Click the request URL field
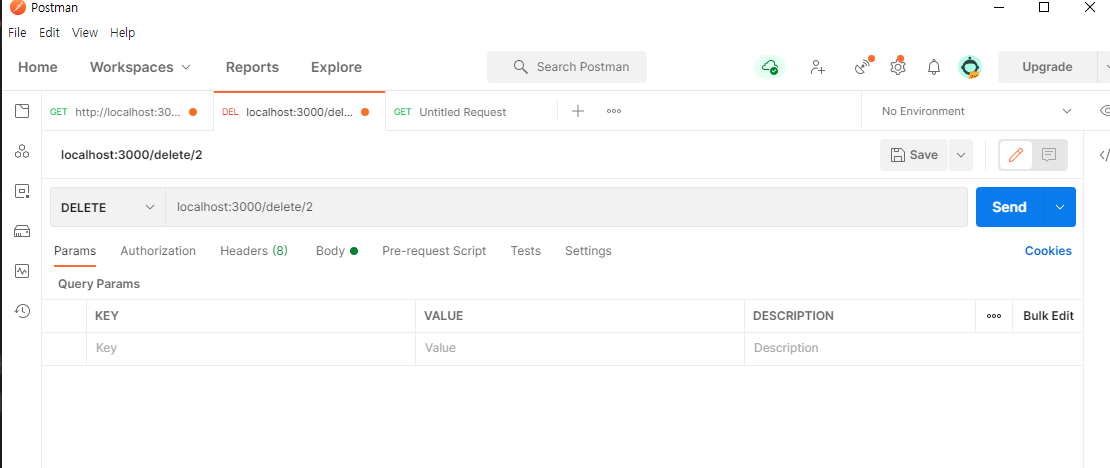The image size is (1110, 468). pos(566,207)
